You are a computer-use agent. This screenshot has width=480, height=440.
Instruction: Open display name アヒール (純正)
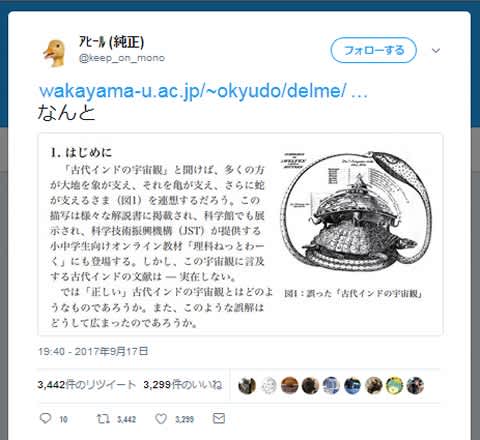pos(111,42)
